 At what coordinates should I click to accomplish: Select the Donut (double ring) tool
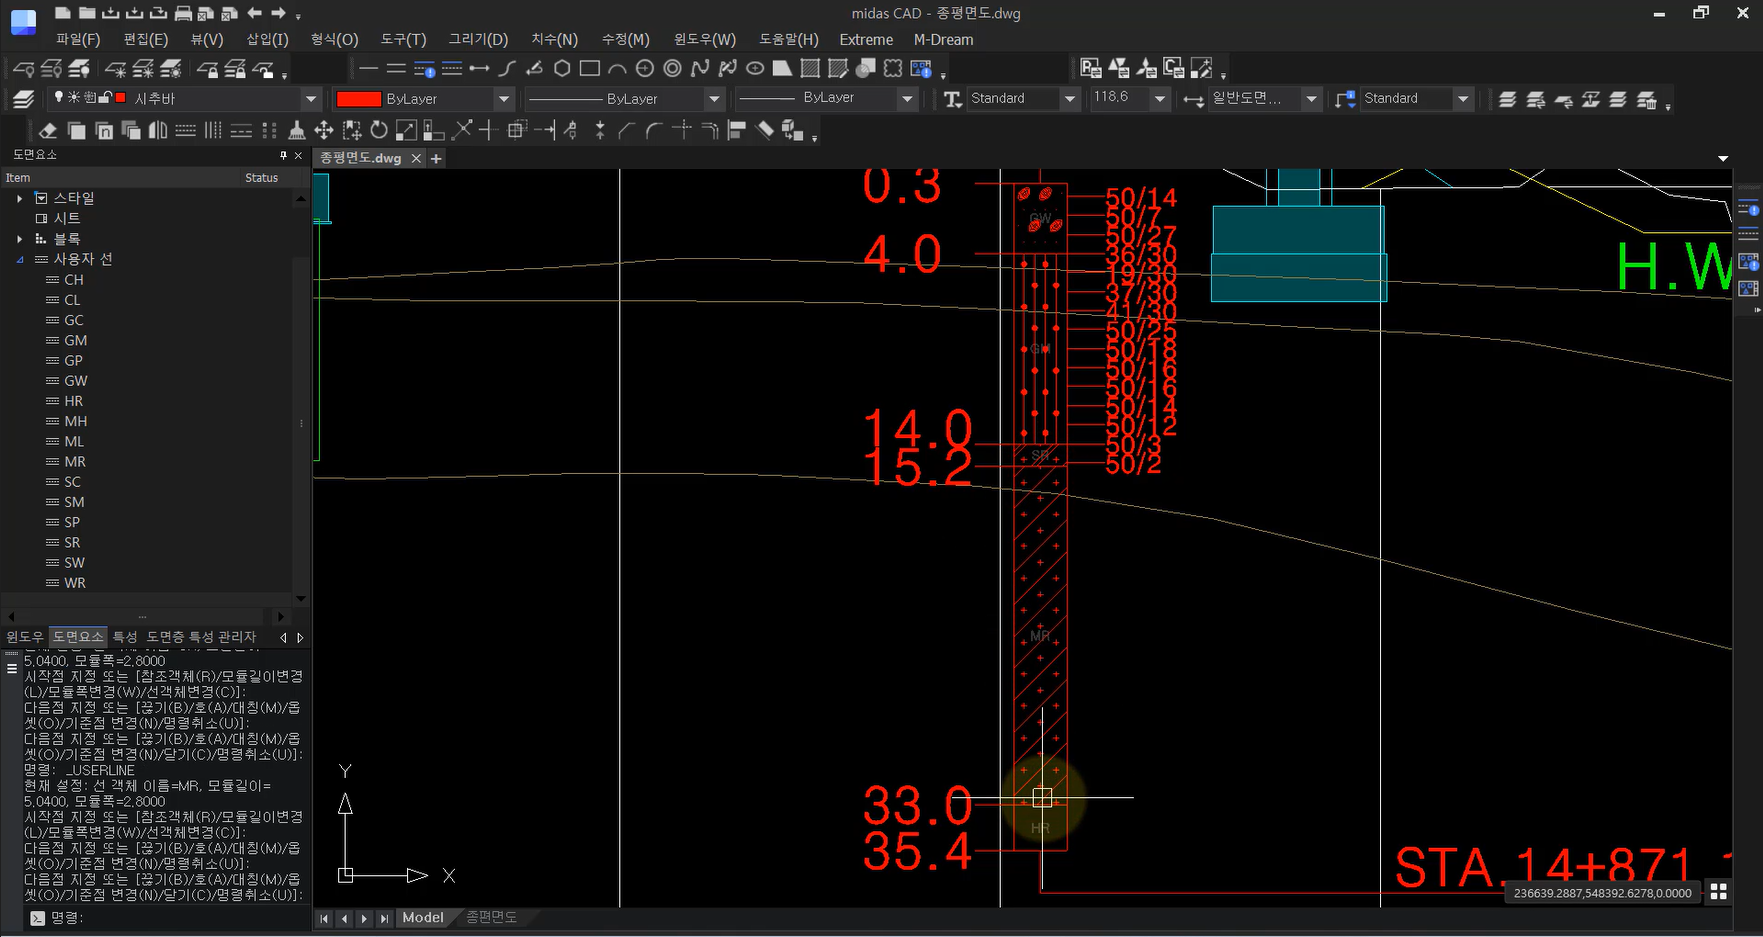[673, 69]
